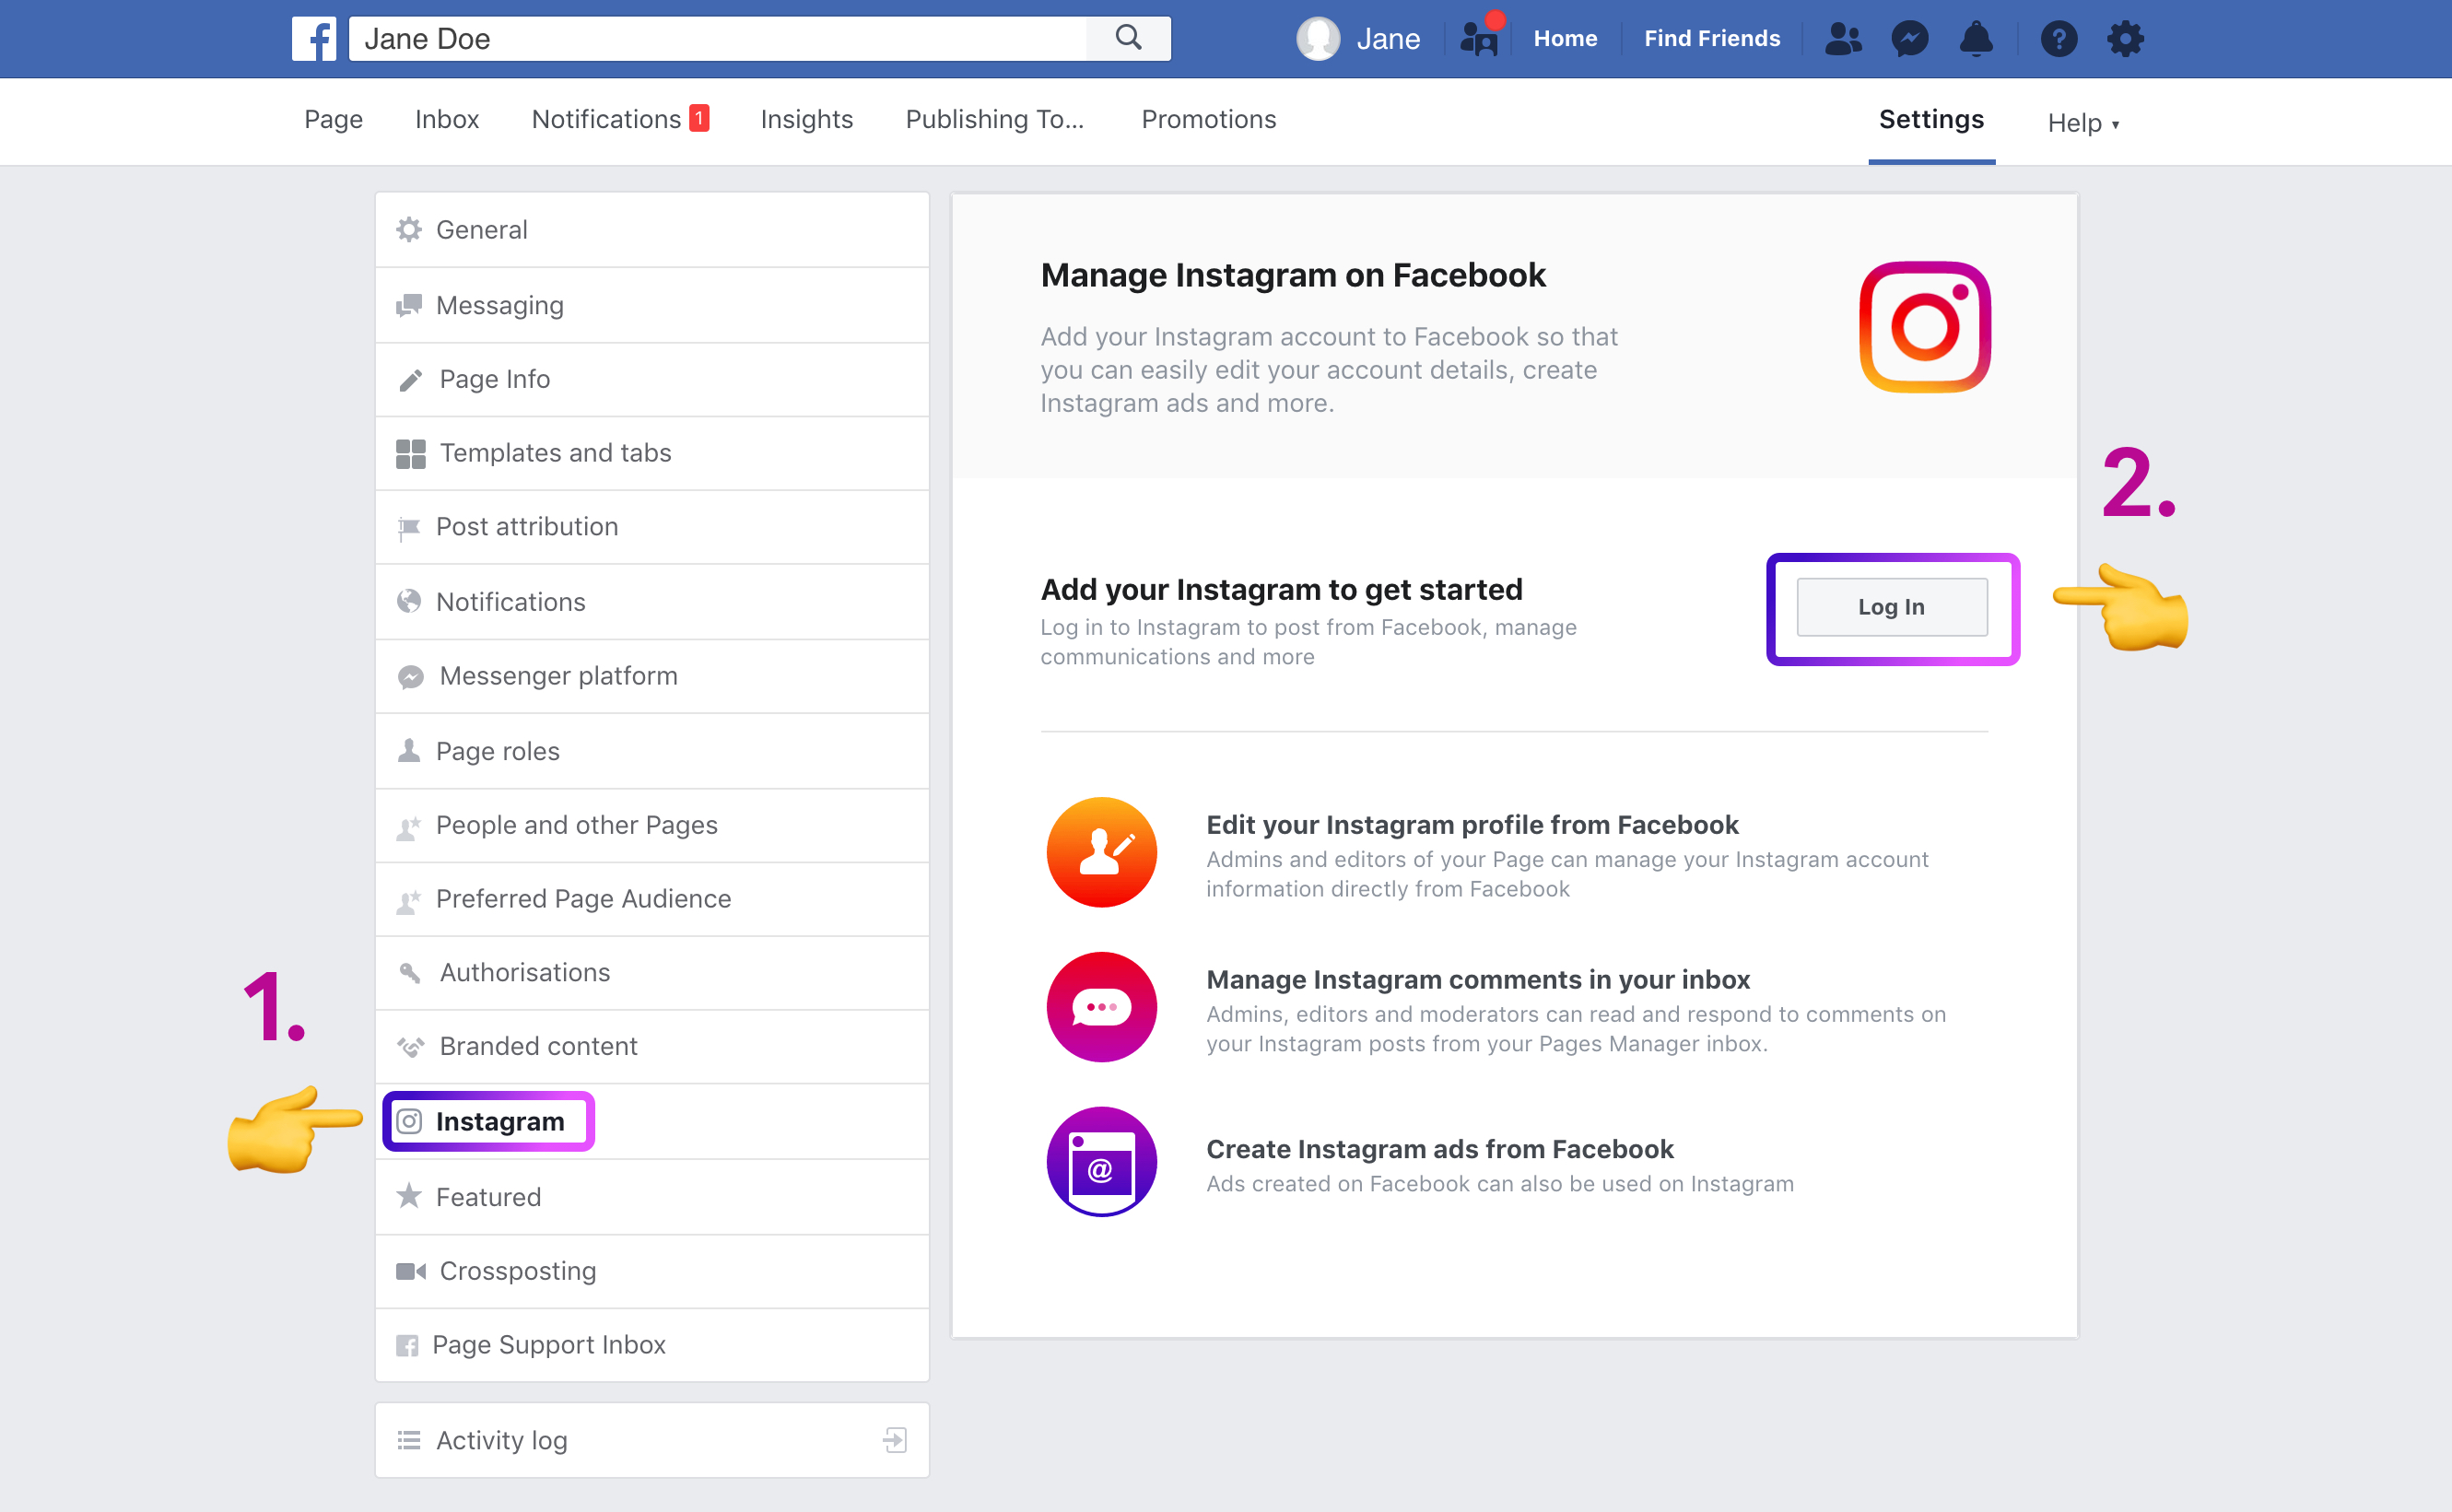Open the quick help question-mark icon
2452x1512 pixels.
(x=2058, y=39)
